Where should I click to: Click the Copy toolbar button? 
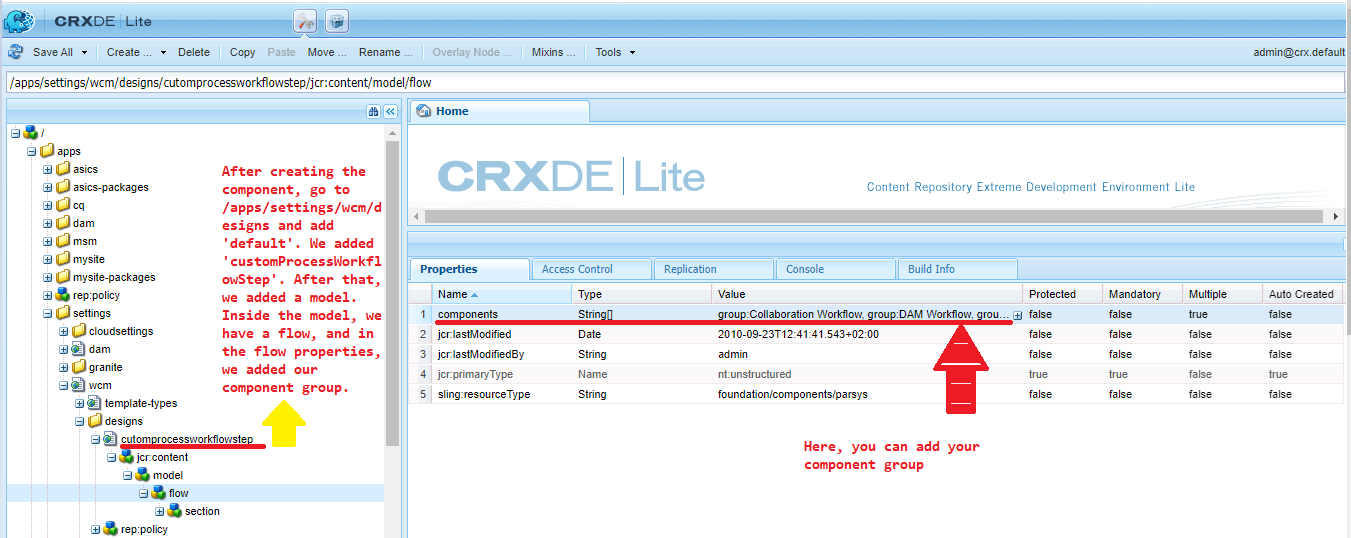(x=243, y=52)
